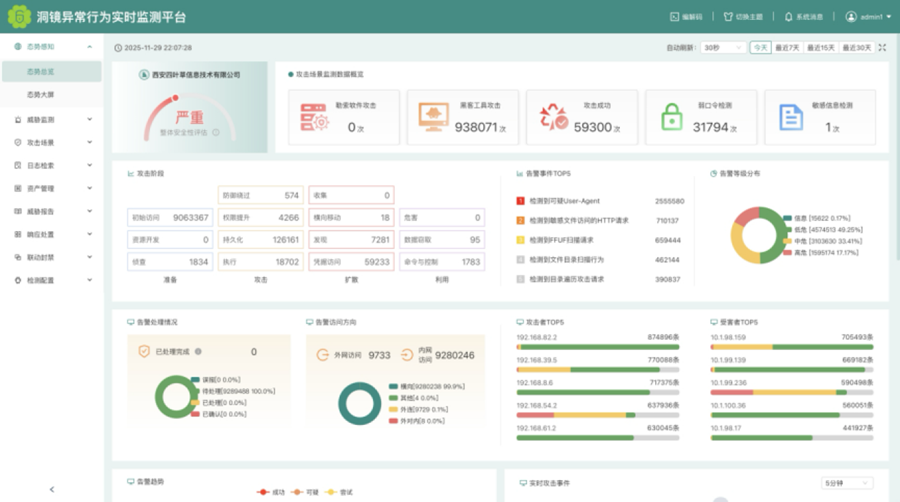900x502 pixels.
Task: Toggle fullscreen using the expand icon
Action: [882, 48]
